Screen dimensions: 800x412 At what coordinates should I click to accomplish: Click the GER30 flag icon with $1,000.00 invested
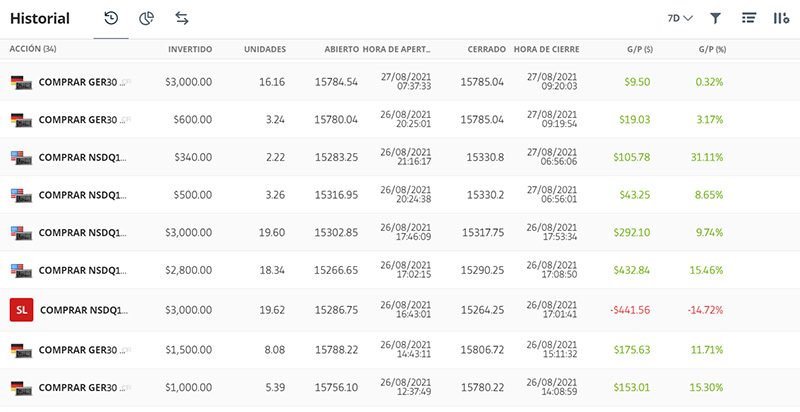pos(21,388)
